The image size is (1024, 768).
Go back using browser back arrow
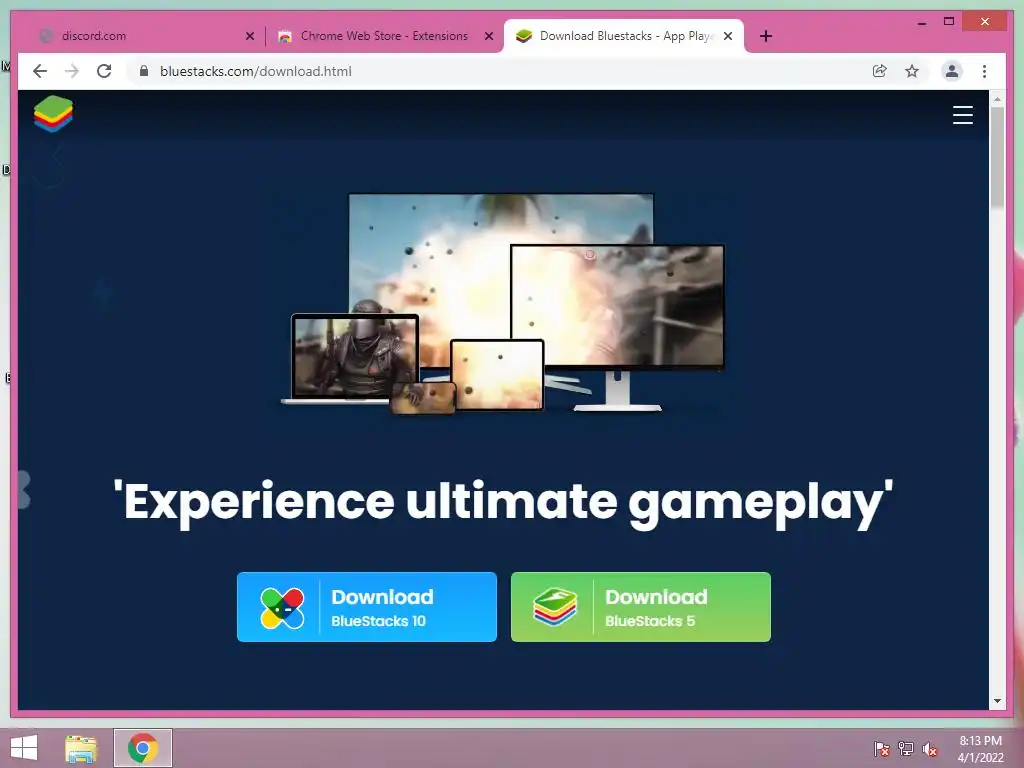(40, 71)
